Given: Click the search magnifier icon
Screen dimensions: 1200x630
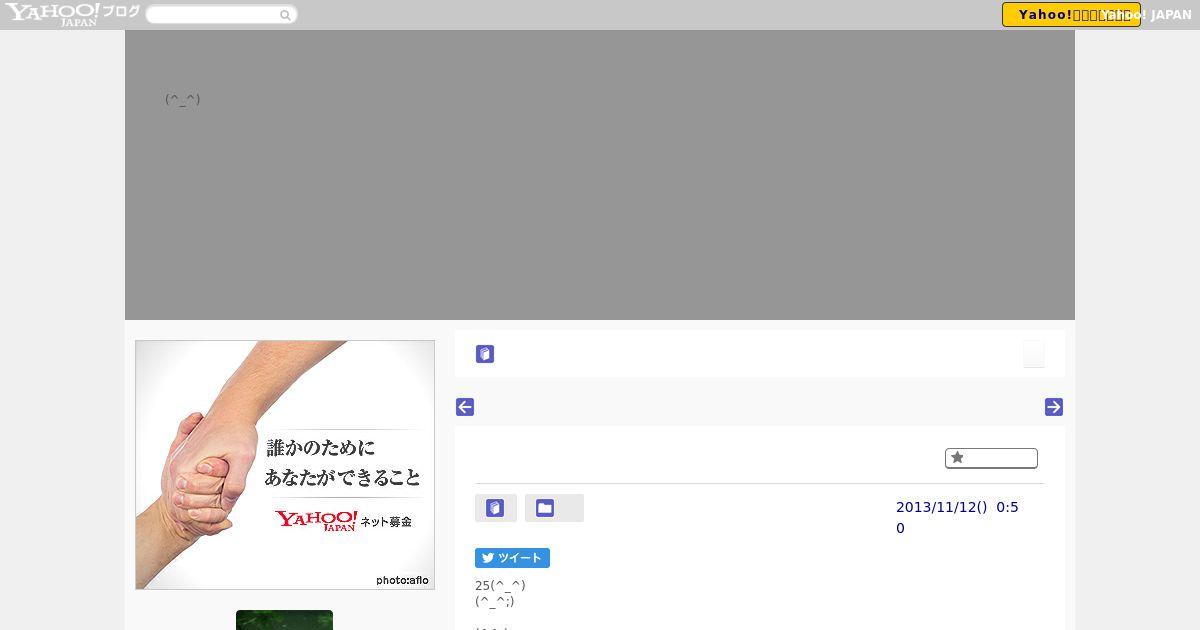Looking at the screenshot, I should (286, 15).
